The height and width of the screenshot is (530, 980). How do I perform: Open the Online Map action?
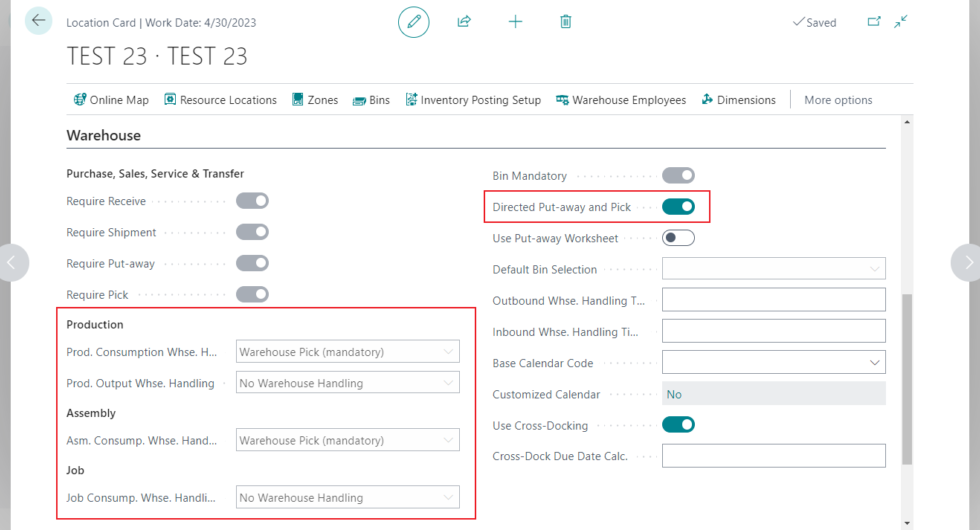click(x=111, y=100)
